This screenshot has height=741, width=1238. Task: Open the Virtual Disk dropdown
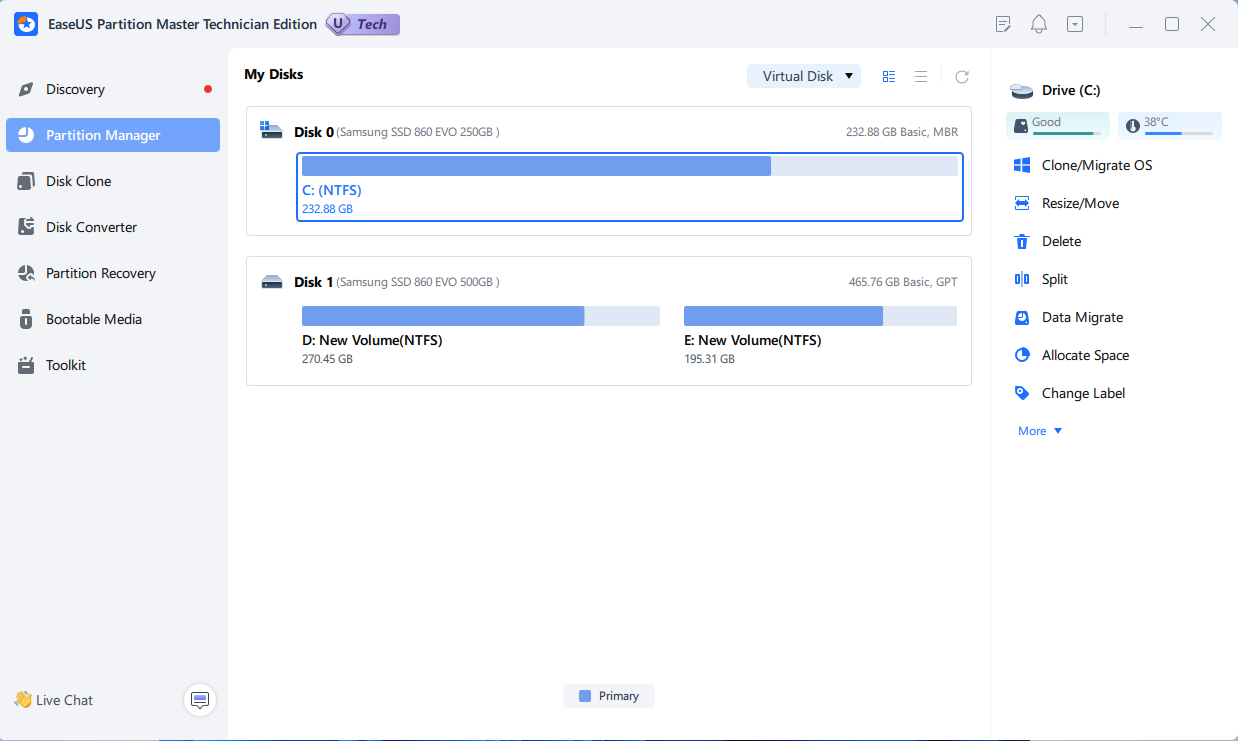click(804, 76)
